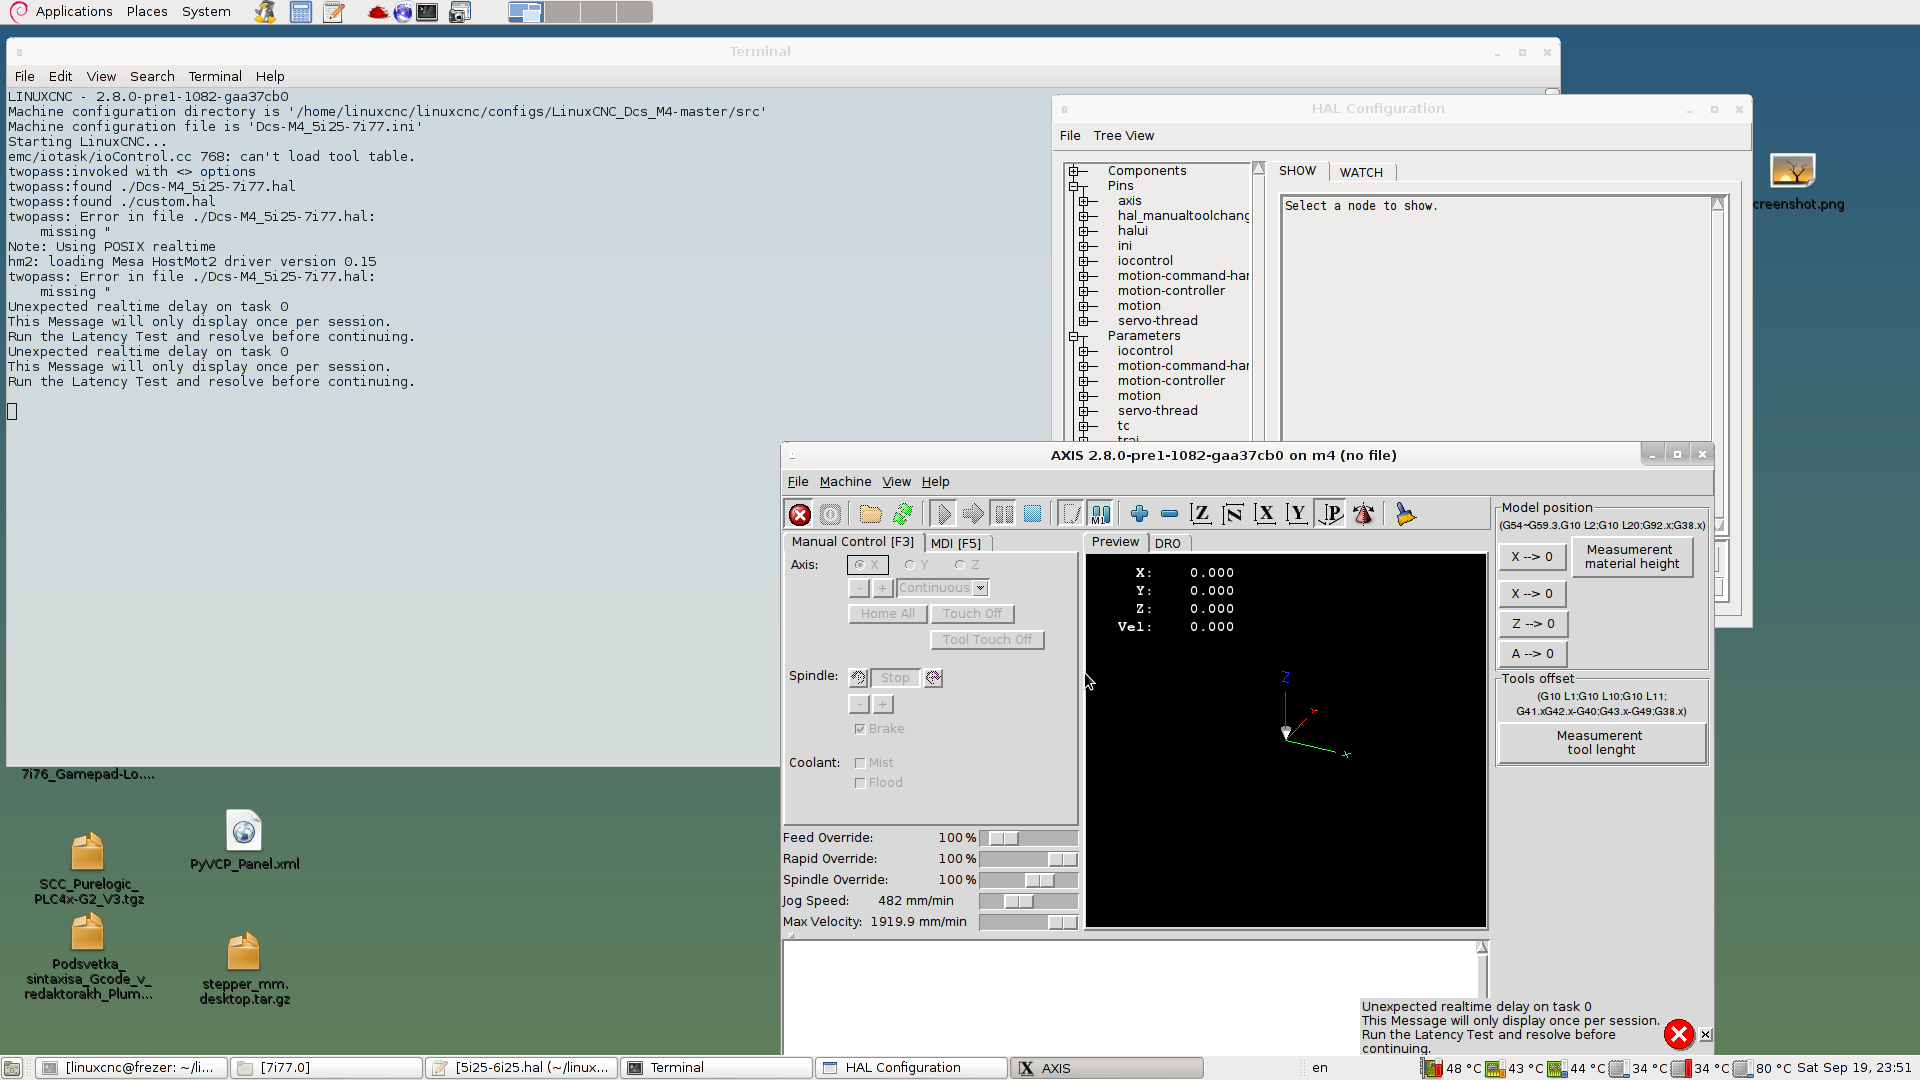Select the Z view icon in toolbar
Viewport: 1920px width, 1080px height.
[1201, 514]
